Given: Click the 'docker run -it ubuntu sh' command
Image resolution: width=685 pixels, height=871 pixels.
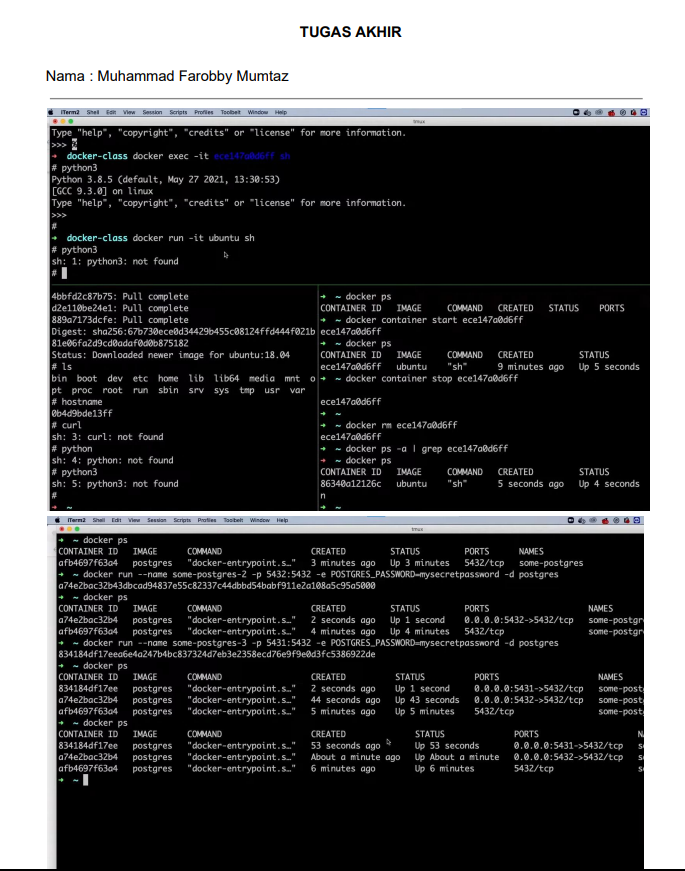Looking at the screenshot, I should click(x=193, y=238).
